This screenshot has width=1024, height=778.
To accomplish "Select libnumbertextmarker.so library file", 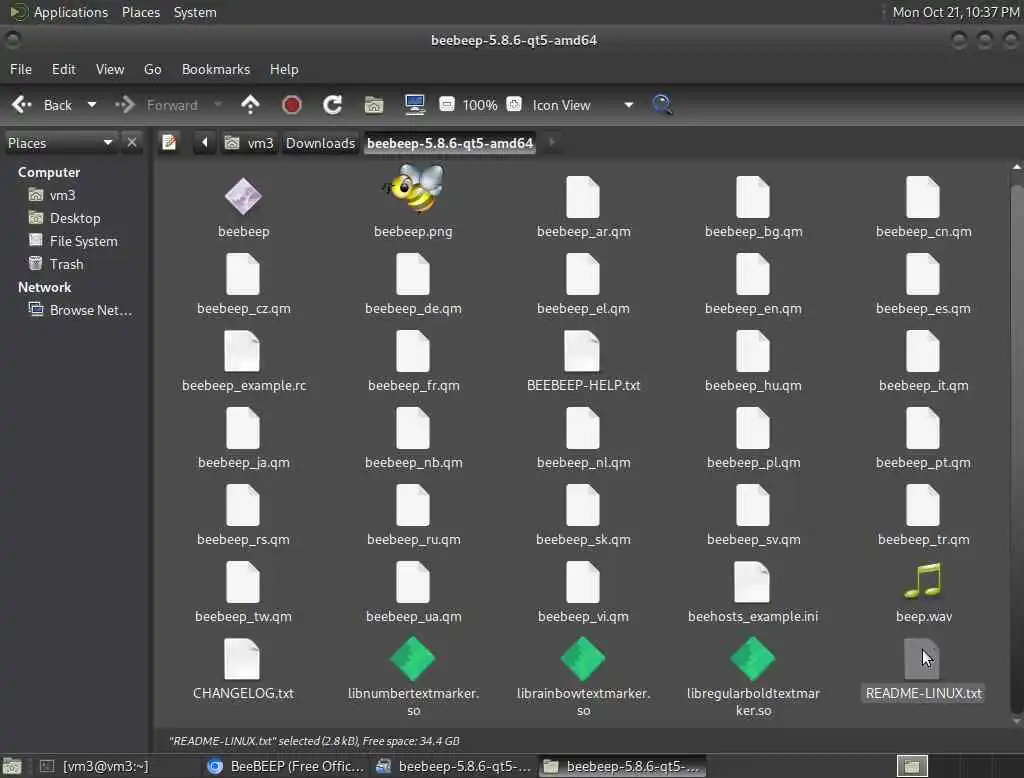I will 413,658.
